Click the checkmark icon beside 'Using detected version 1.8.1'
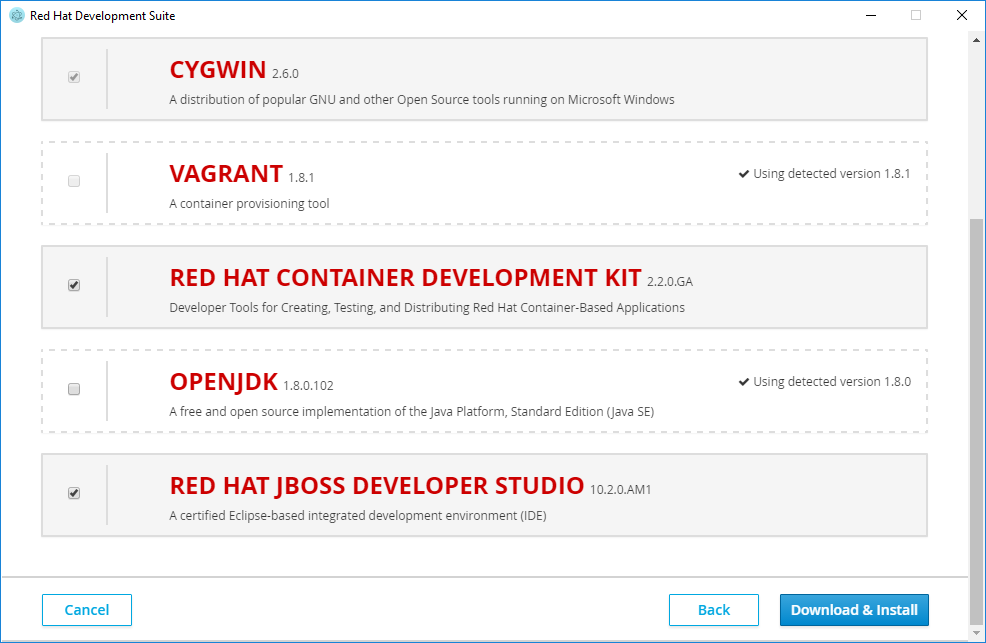Screen dimensions: 986x643 (744, 174)
